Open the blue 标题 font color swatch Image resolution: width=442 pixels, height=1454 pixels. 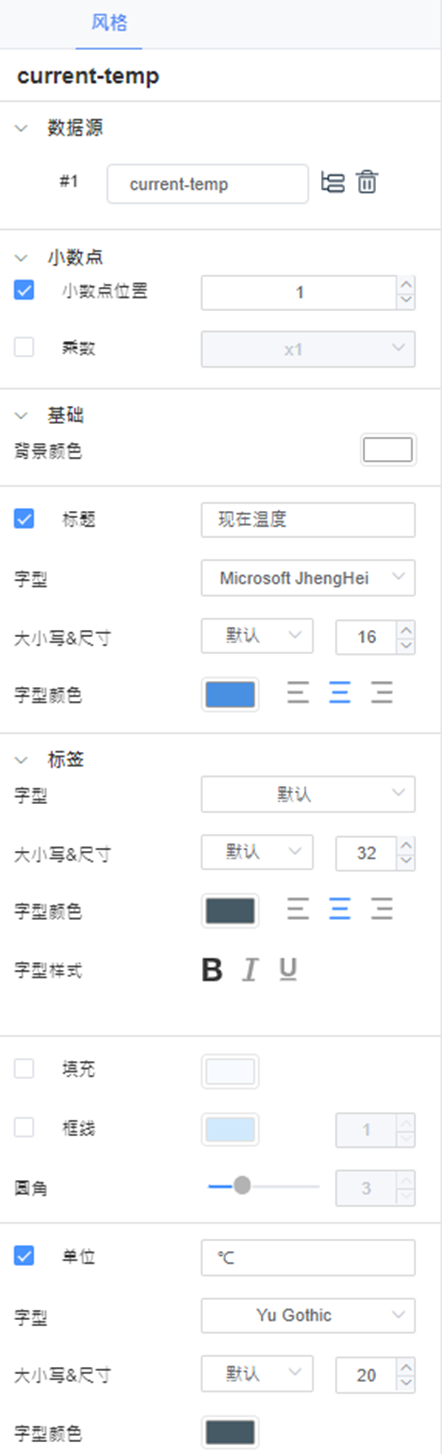click(x=230, y=694)
